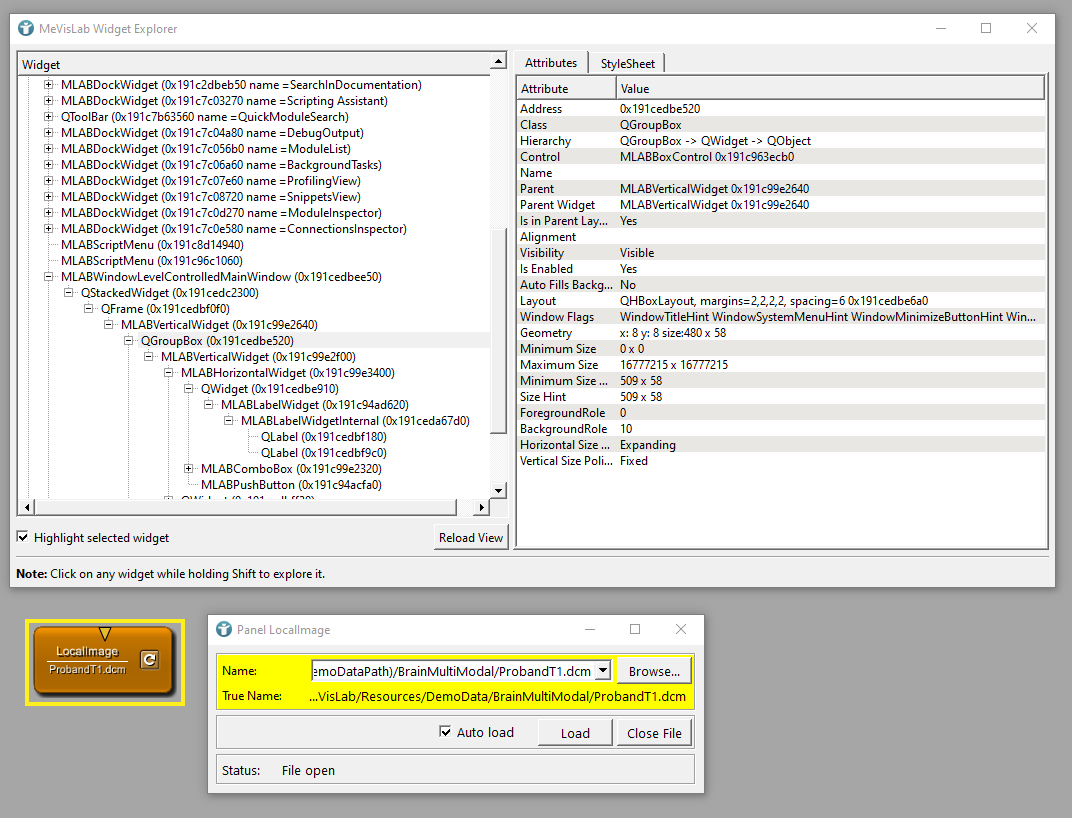Click the Panel LocalImage window logo icon
Viewport: 1072px width, 818px height.
point(223,630)
